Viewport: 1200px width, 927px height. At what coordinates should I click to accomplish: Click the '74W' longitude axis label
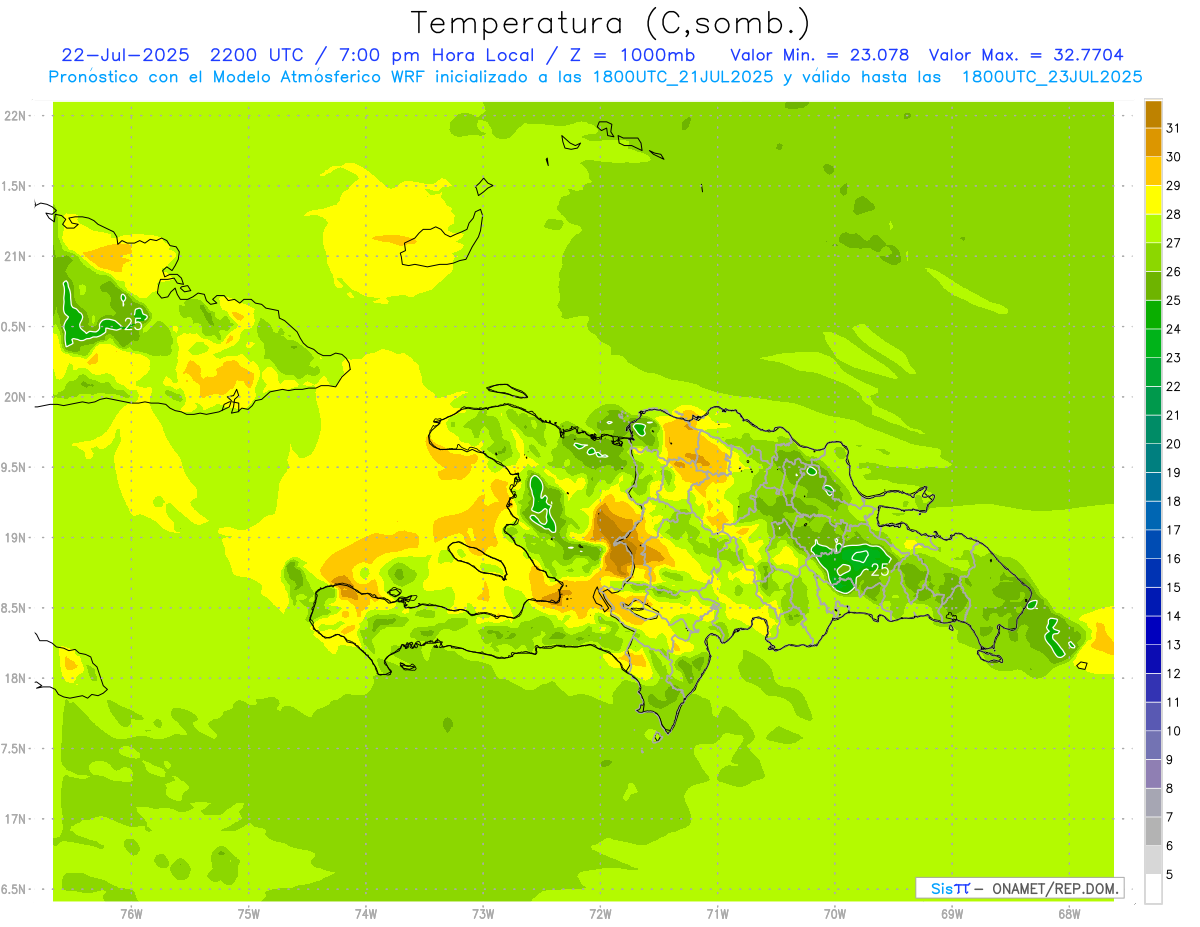365,913
